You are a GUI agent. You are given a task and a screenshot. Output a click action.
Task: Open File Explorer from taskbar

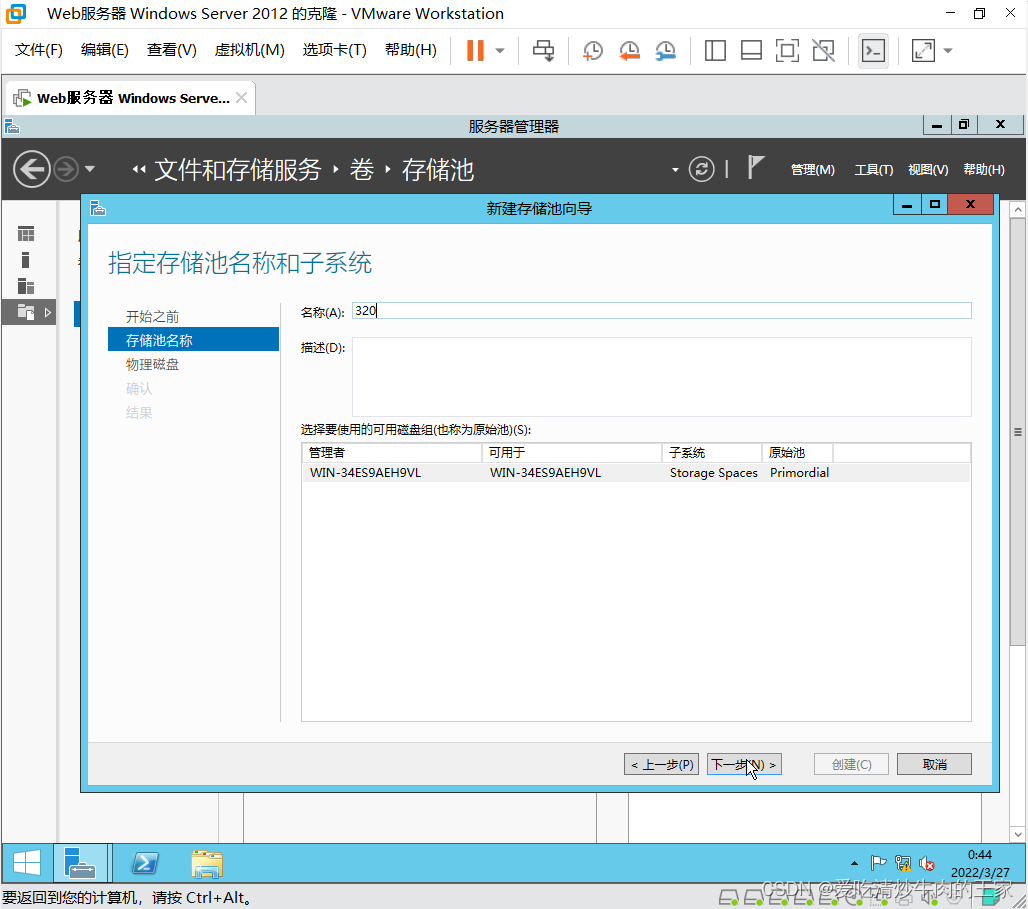coord(207,864)
